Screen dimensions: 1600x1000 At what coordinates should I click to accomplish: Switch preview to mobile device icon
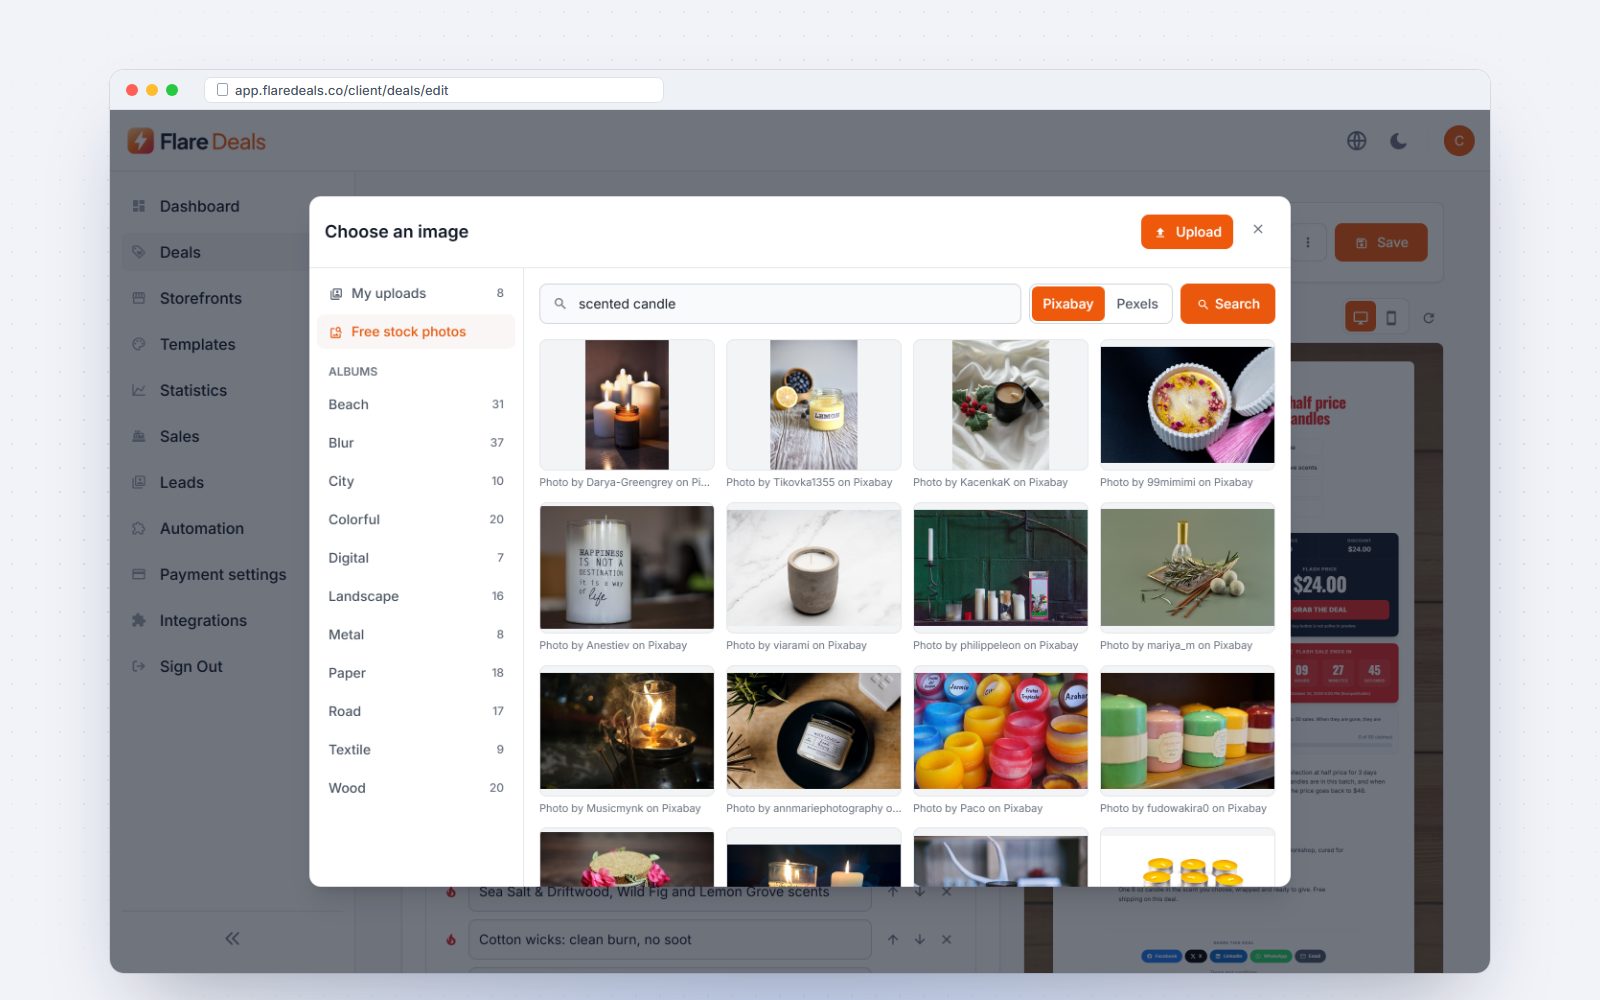pyautogui.click(x=1391, y=318)
